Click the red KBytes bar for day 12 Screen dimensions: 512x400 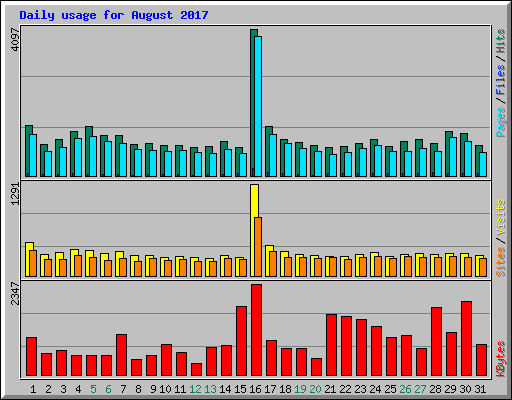[197, 370]
